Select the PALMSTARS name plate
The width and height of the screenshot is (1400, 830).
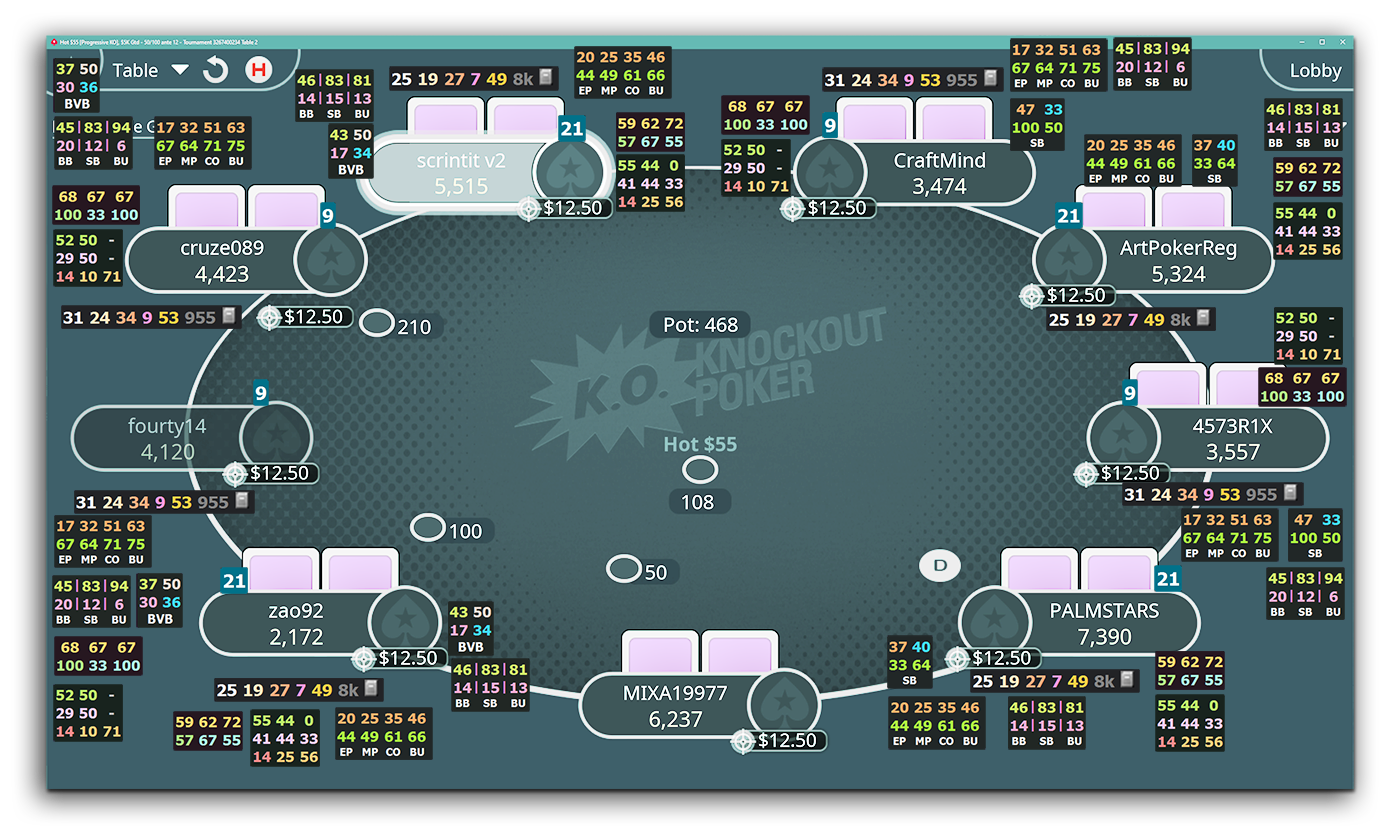tap(1079, 622)
